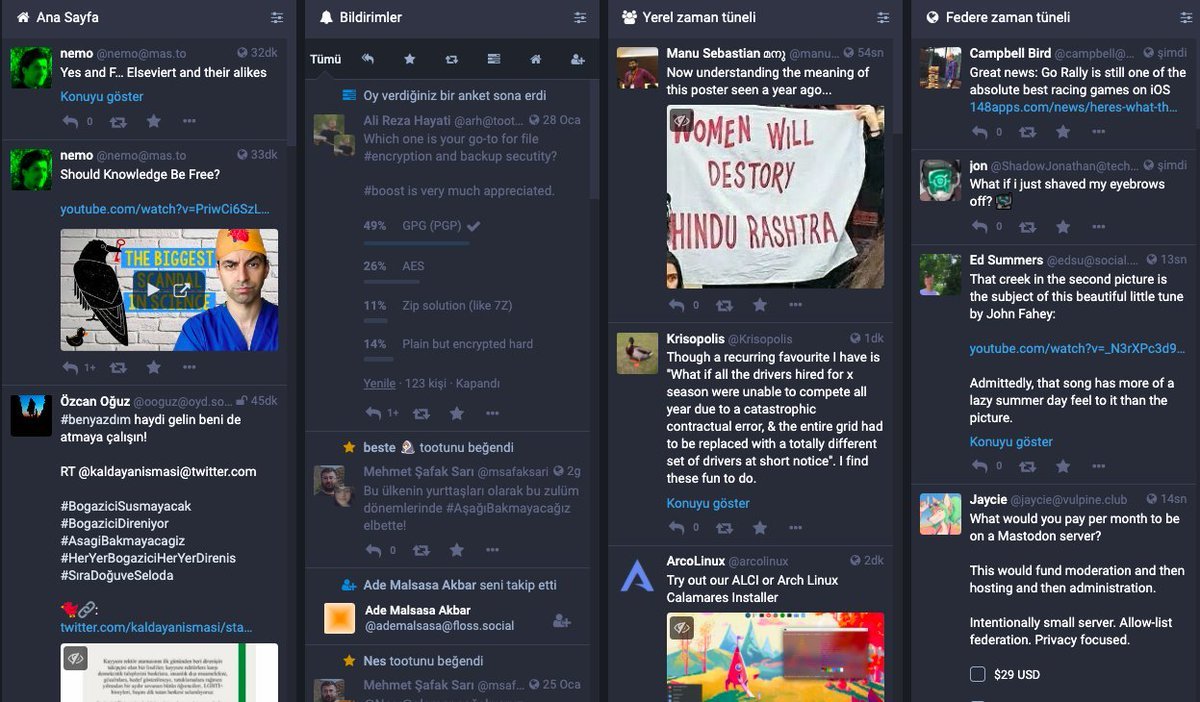The image size is (1200, 702).
Task: Open more menu on nemo's Elsevier post
Action: tap(189, 121)
